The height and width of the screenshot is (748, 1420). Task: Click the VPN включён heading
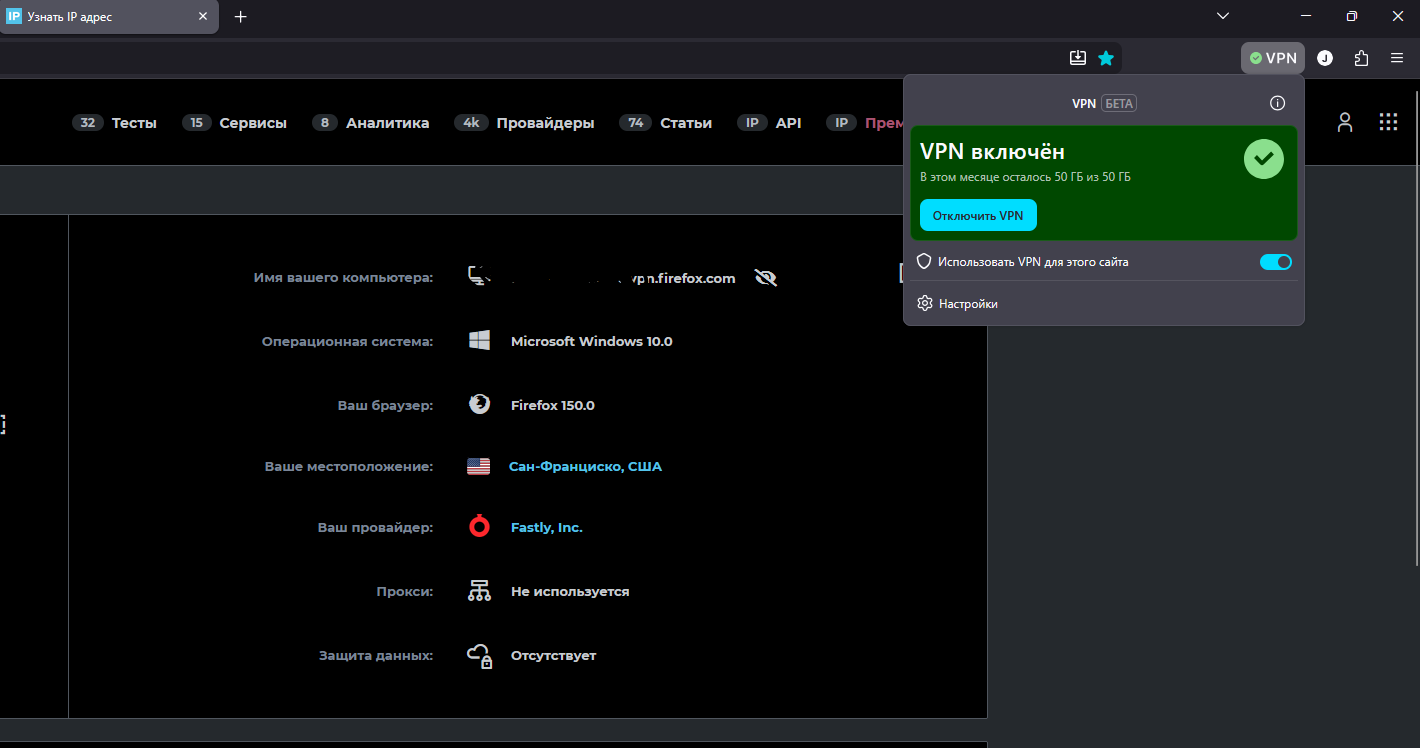(992, 152)
